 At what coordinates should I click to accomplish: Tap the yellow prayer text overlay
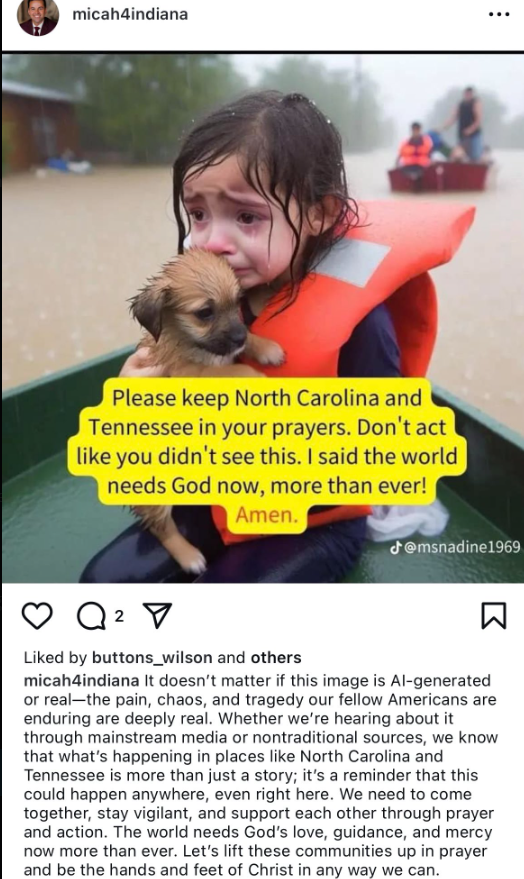coord(267,441)
